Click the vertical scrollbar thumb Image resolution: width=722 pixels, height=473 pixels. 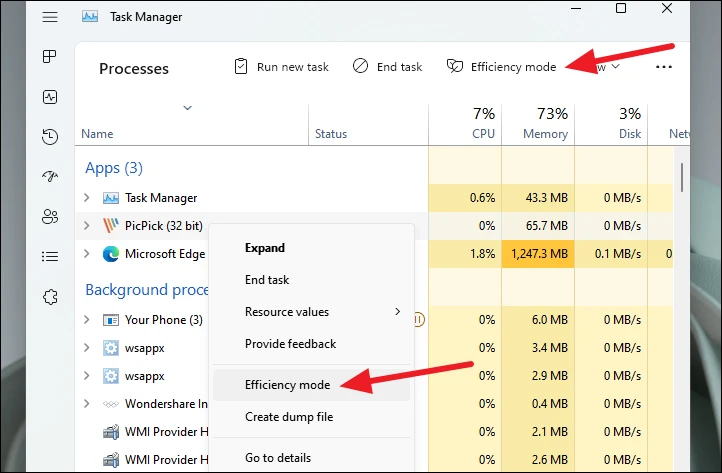coord(682,178)
